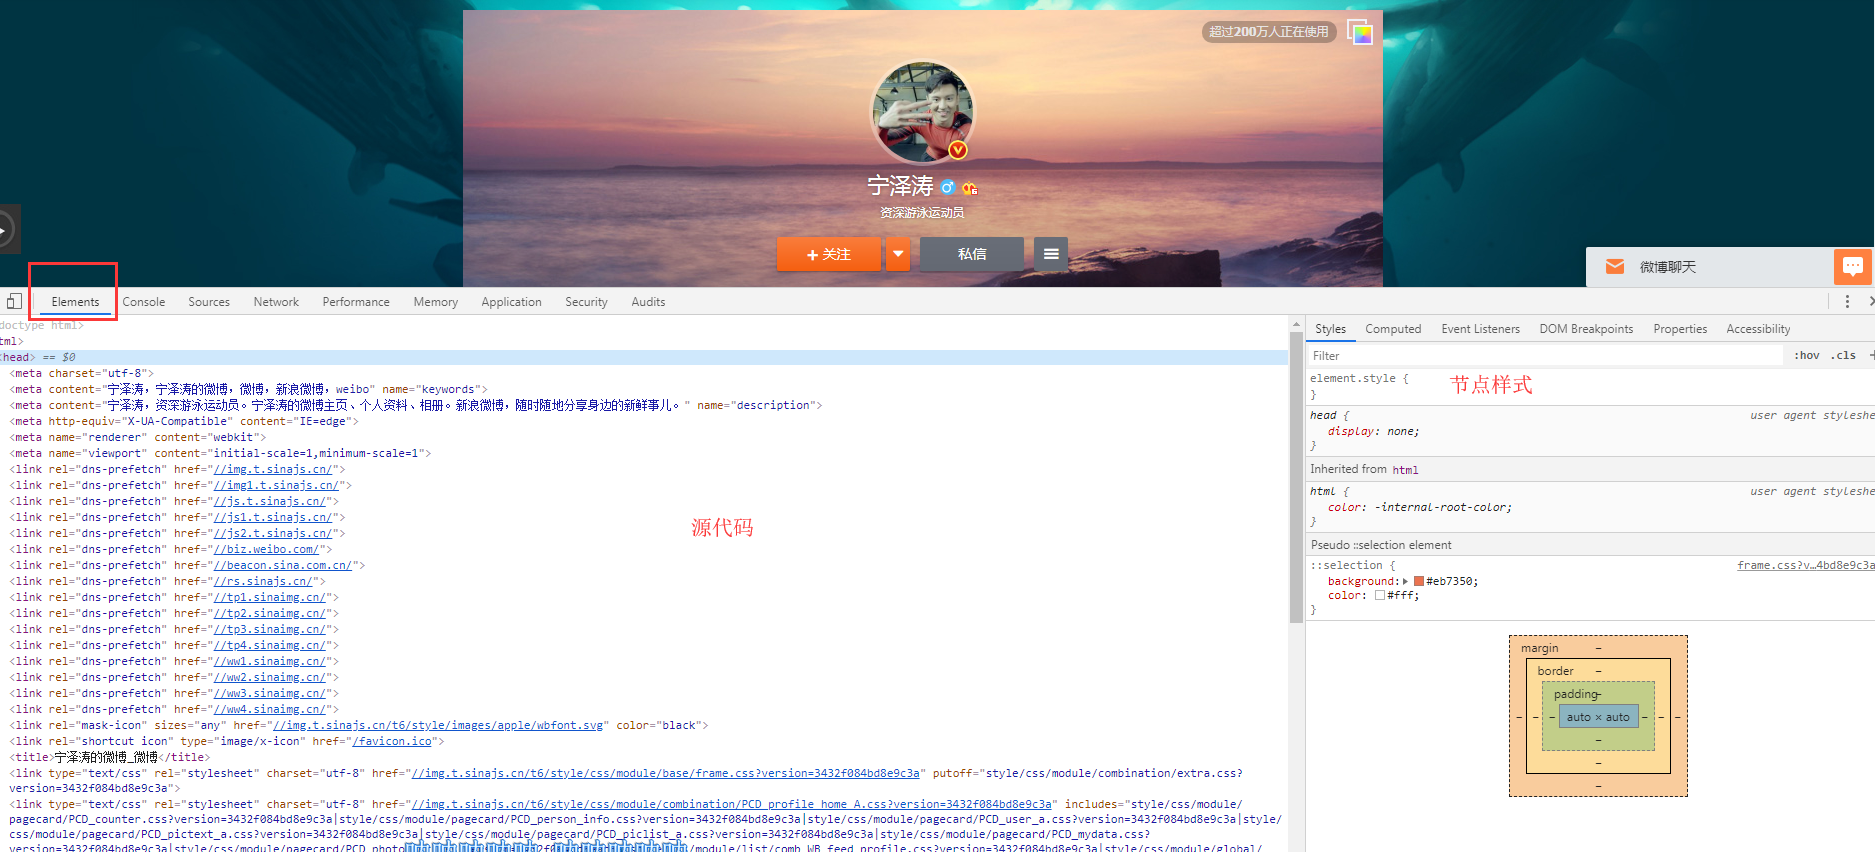Switch to the Properties sidebar tab
Screen dimensions: 1875x852
tap(1680, 329)
